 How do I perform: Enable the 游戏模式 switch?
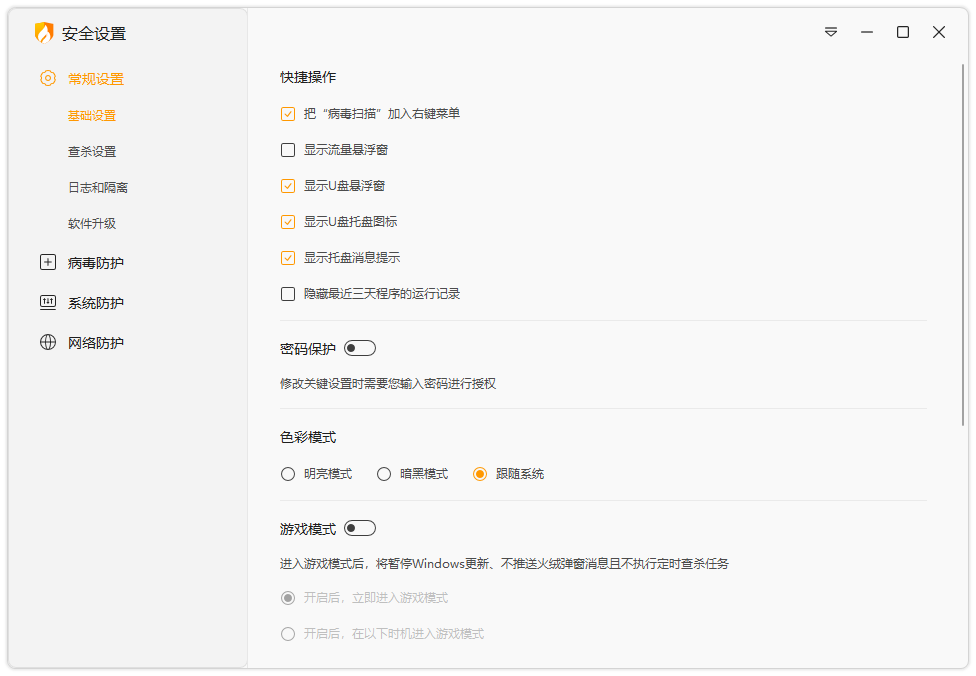pos(359,527)
